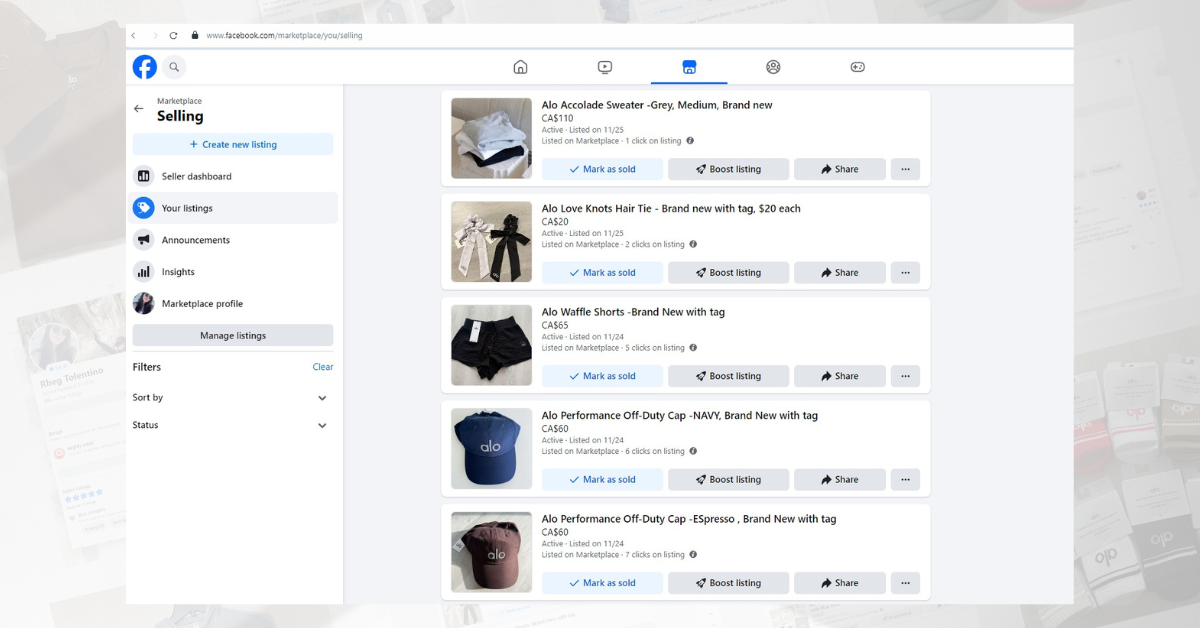Open the Facebook logo home link
This screenshot has height=628, width=1200.
[145, 67]
